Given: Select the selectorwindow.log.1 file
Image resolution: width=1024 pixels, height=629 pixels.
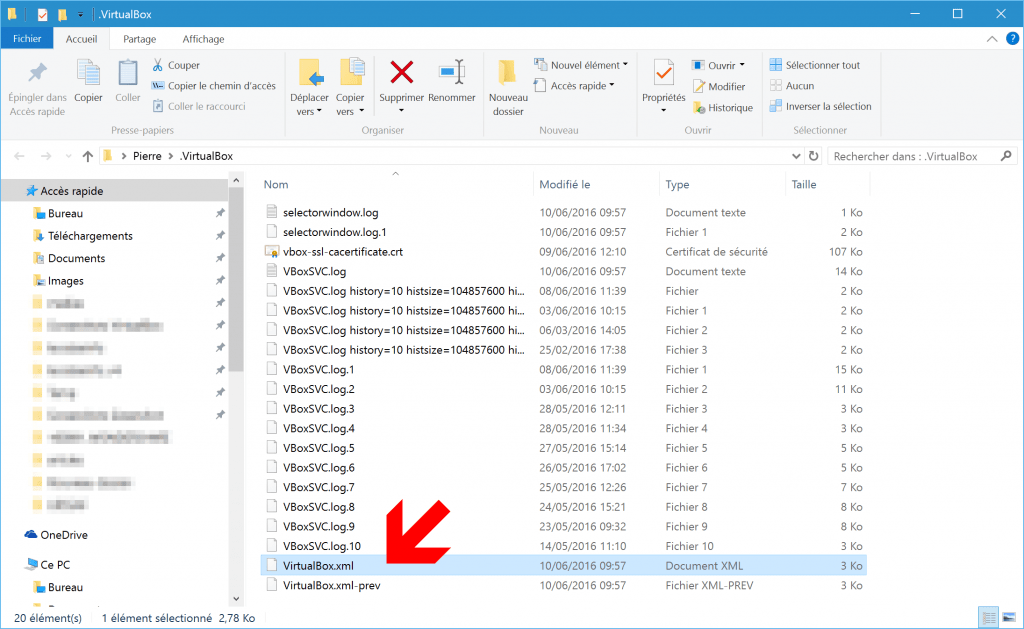Looking at the screenshot, I should click(334, 232).
